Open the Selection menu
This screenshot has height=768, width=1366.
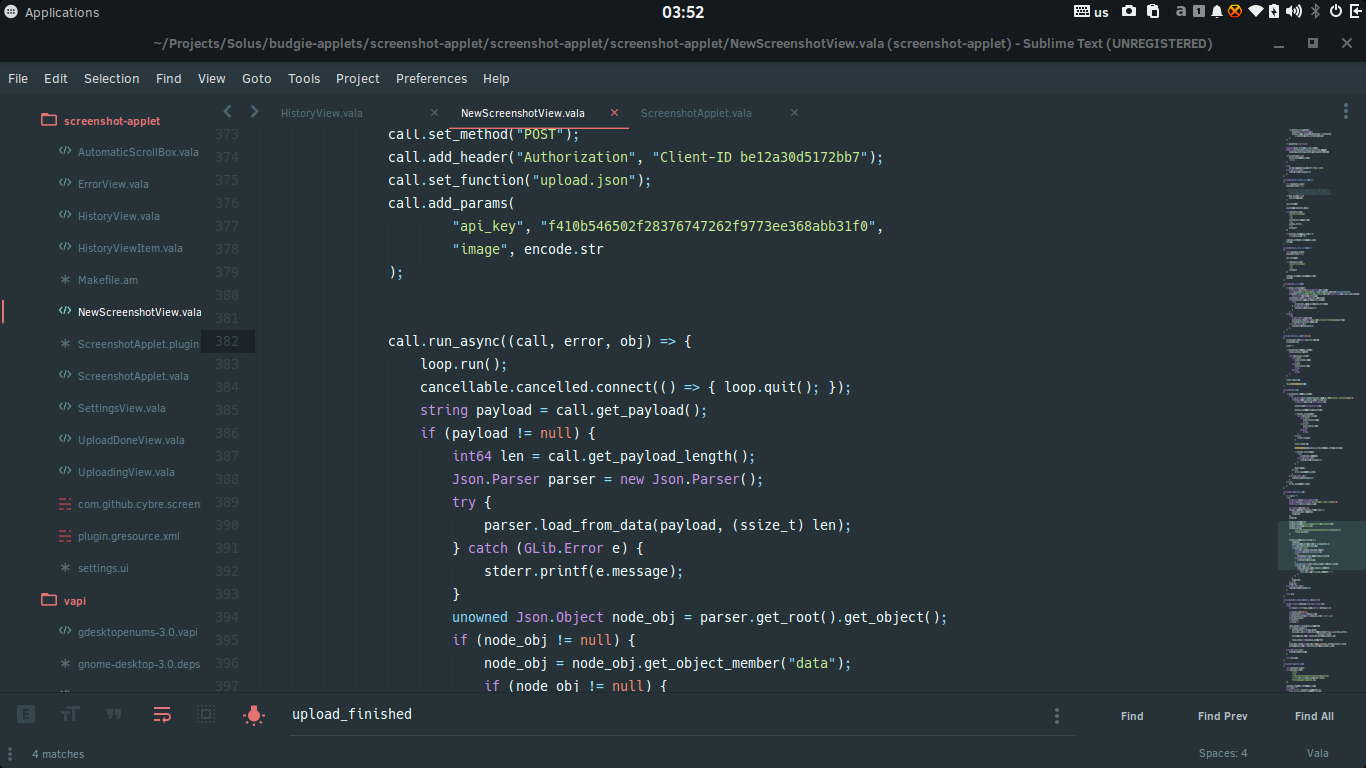pos(111,79)
